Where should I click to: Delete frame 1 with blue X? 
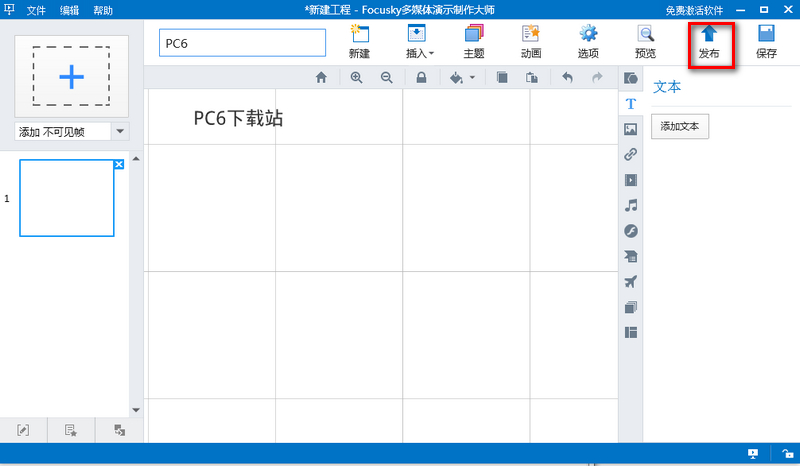click(x=119, y=164)
